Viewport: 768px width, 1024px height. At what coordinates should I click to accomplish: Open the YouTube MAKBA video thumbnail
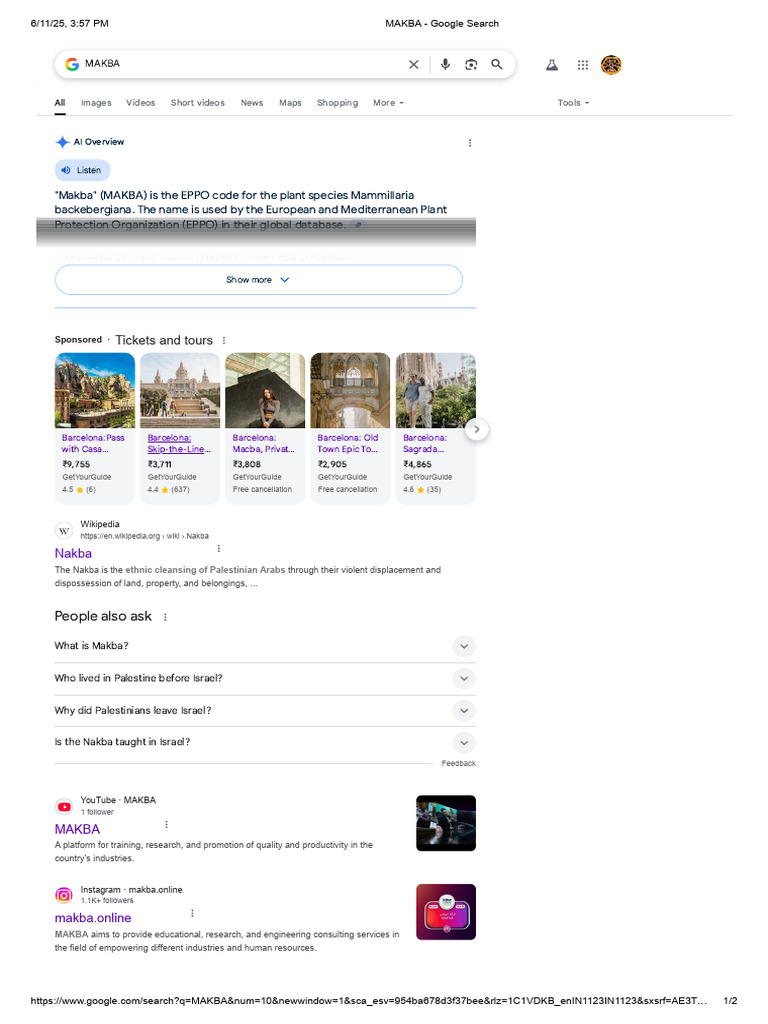tap(446, 823)
